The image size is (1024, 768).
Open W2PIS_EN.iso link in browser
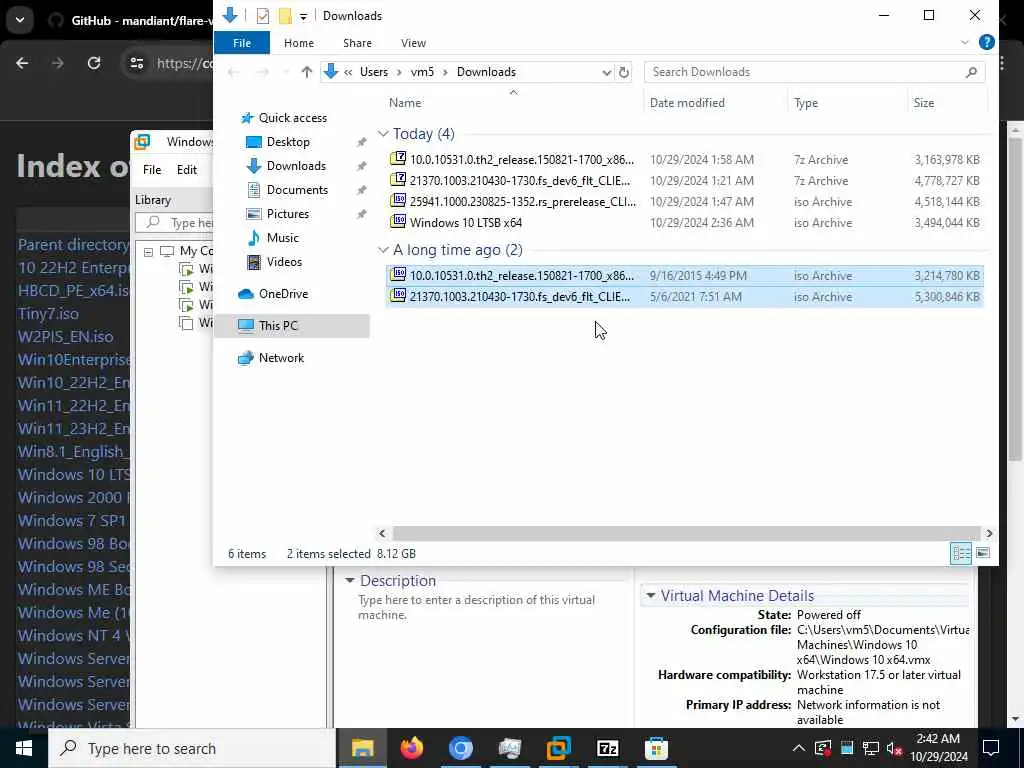click(65, 336)
